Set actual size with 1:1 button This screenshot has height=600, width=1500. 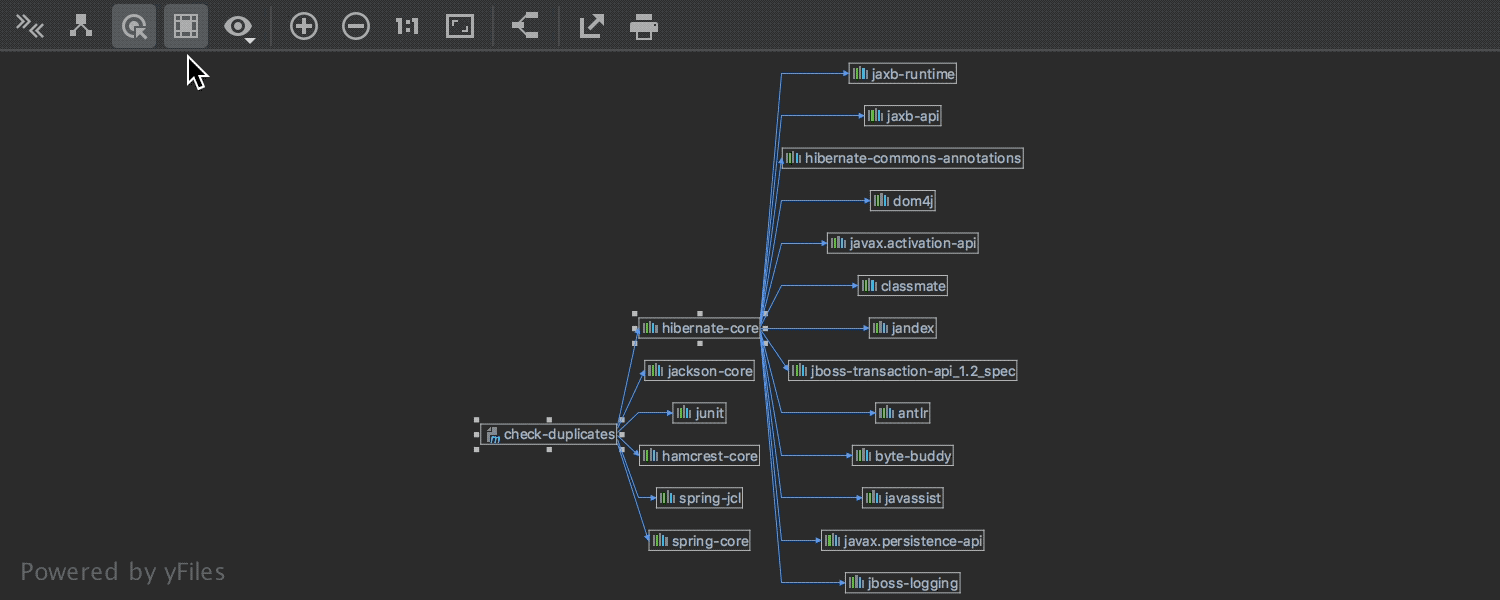click(407, 27)
